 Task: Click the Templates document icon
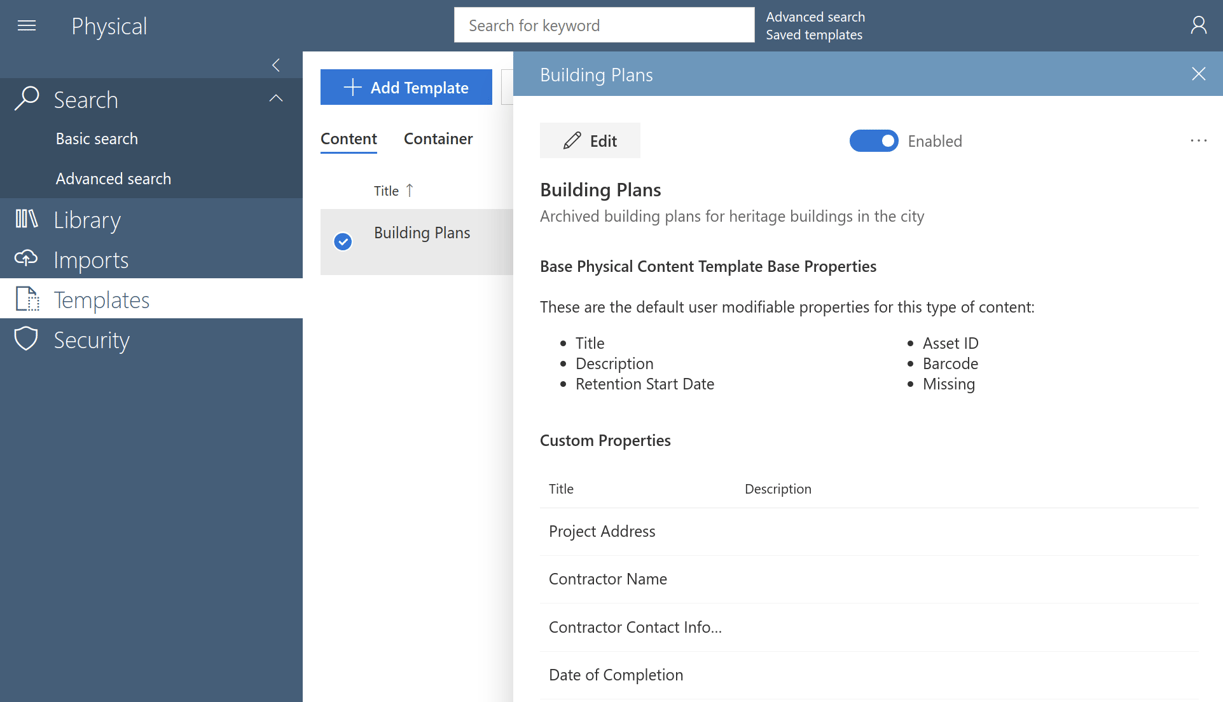(x=27, y=299)
